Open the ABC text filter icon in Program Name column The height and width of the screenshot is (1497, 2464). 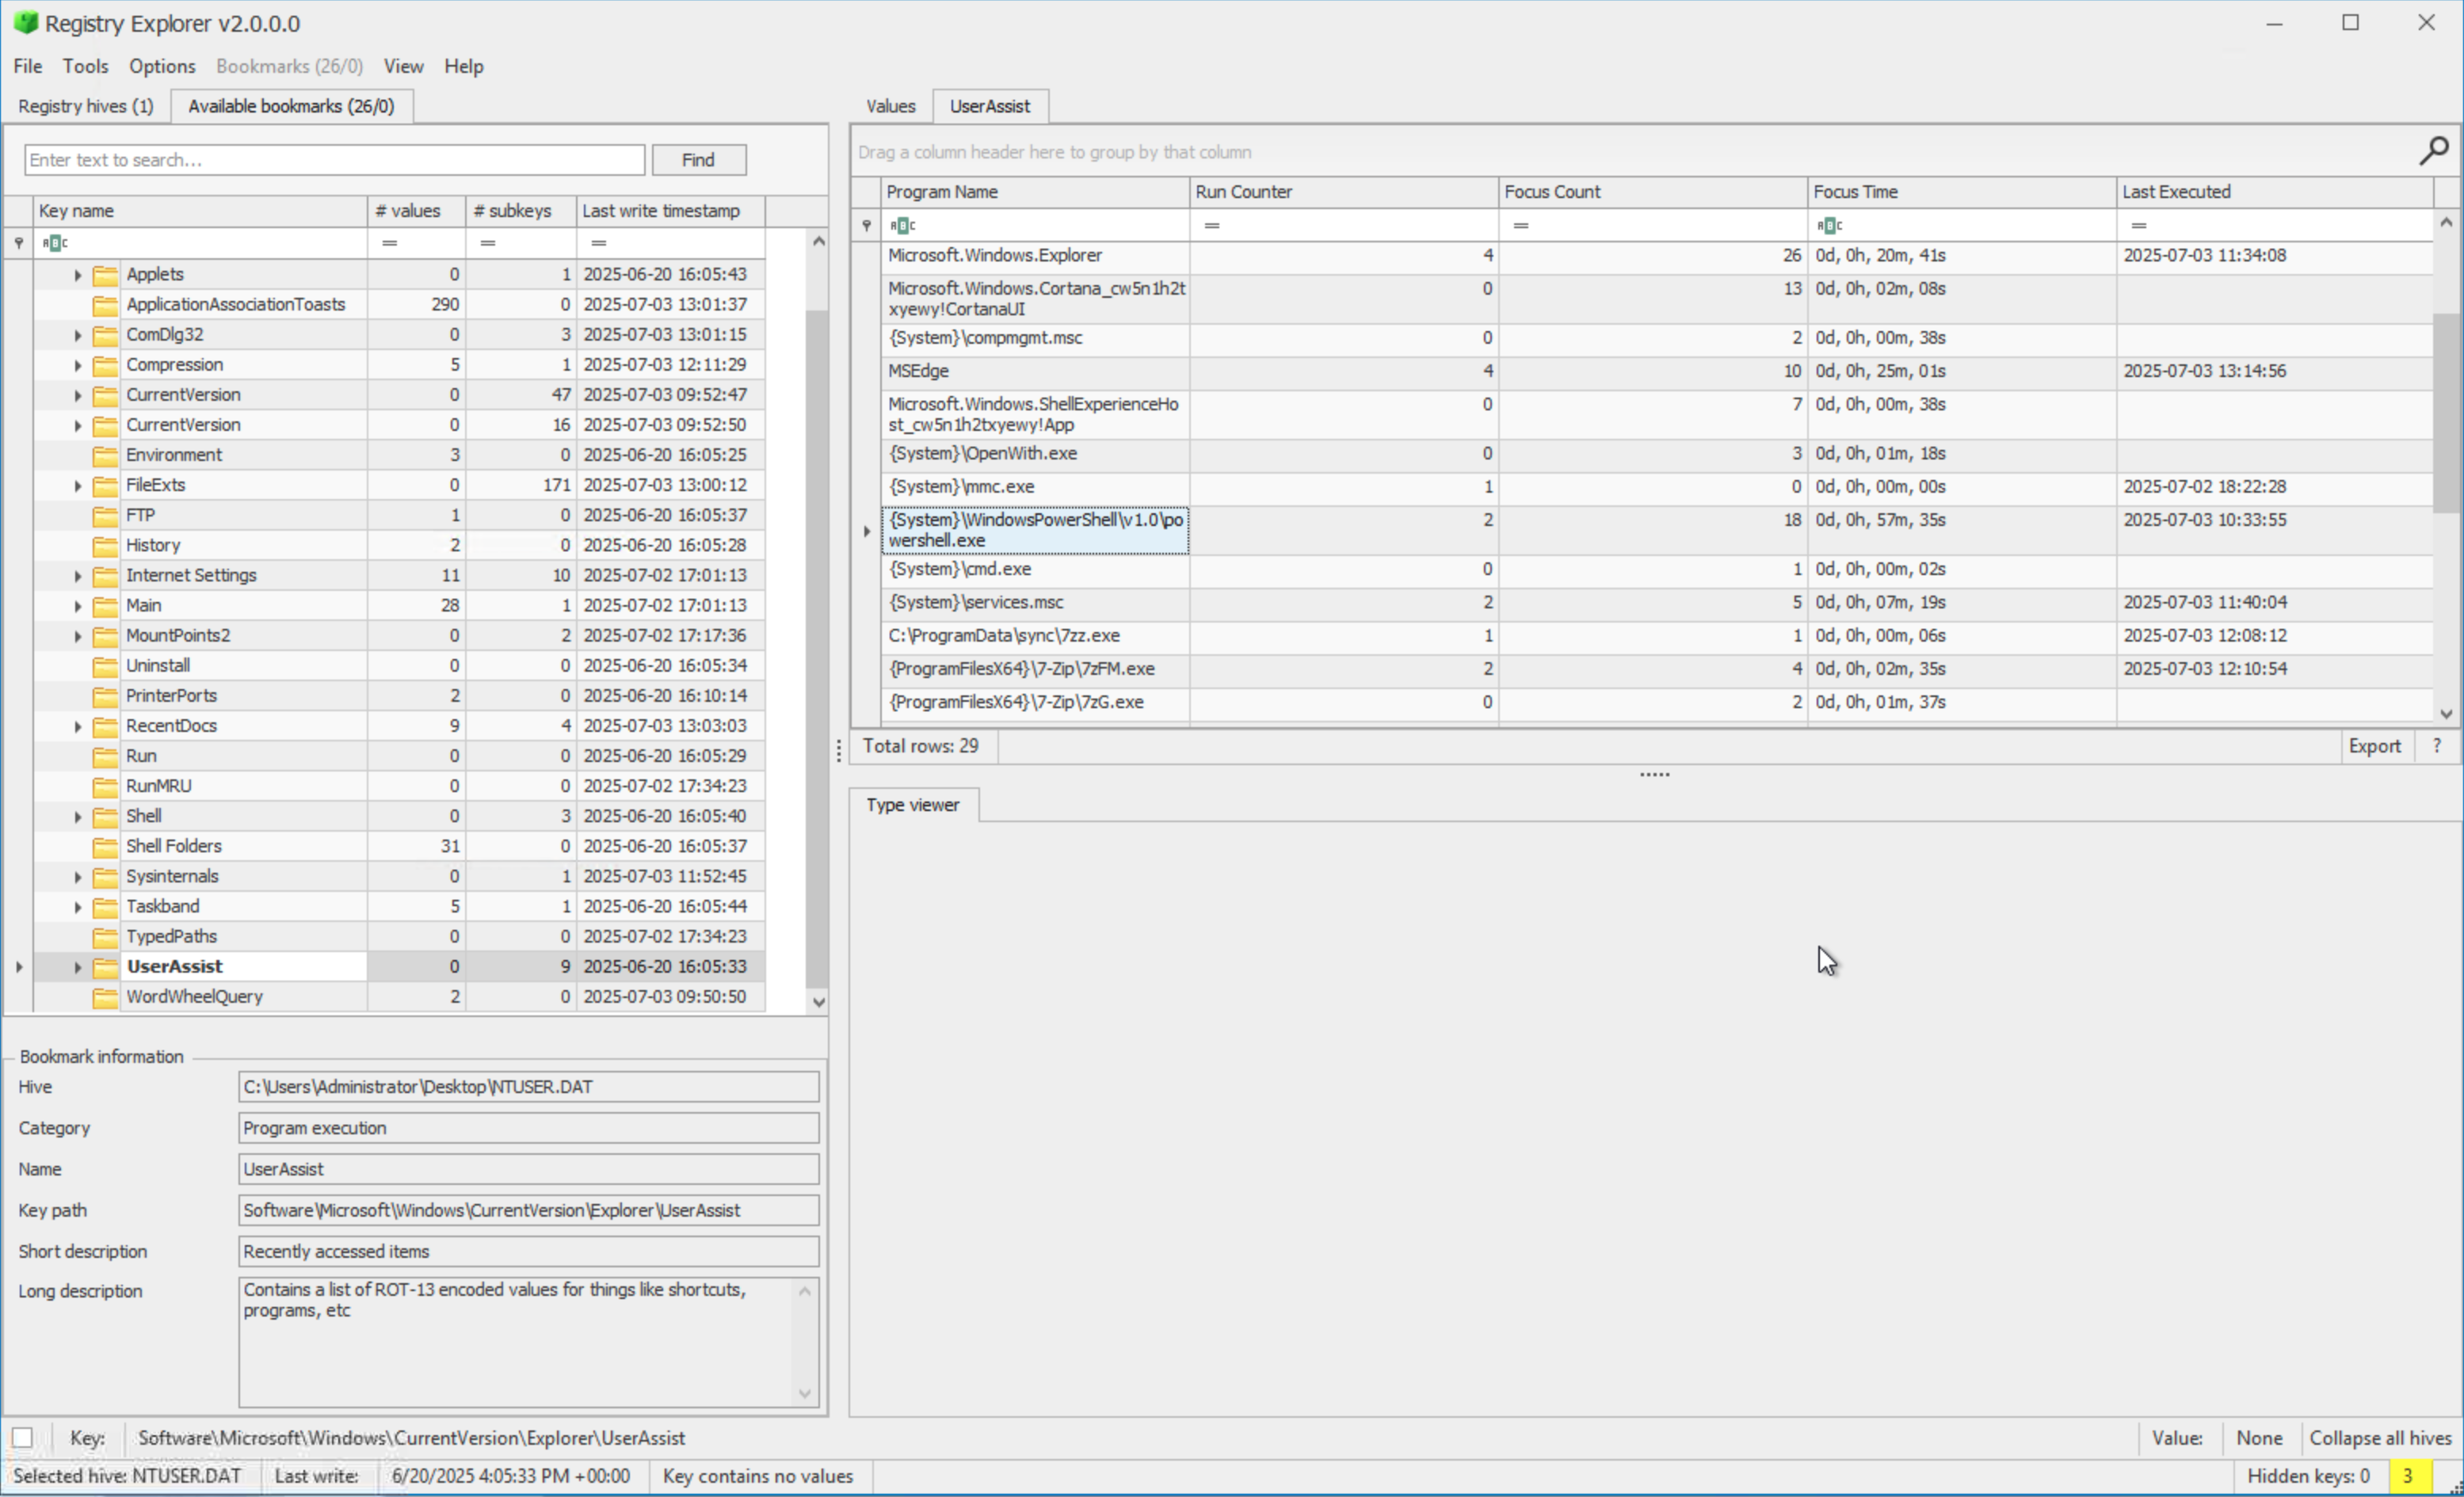[x=903, y=225]
